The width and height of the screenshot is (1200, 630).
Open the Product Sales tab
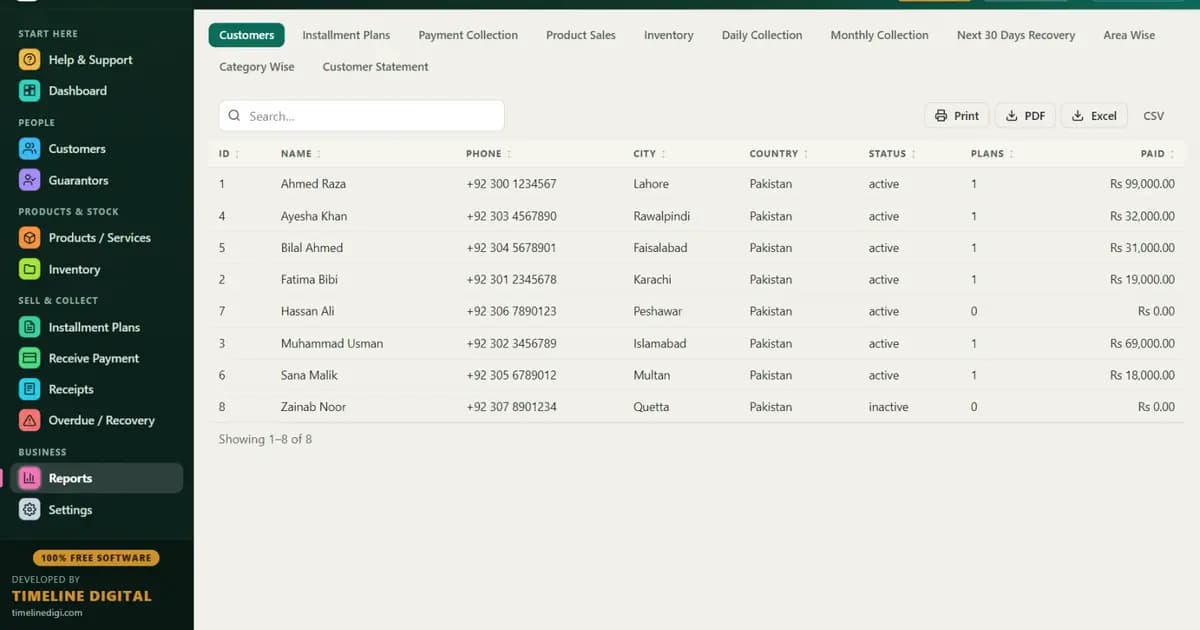point(581,35)
